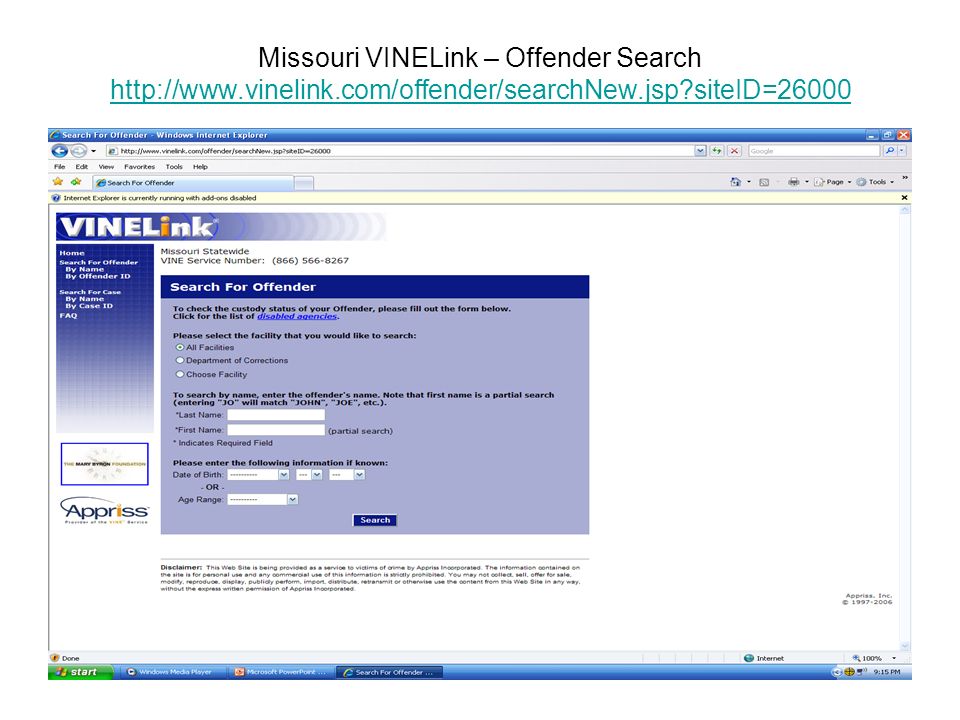The height and width of the screenshot is (720, 960).
Task: Open the Date of Birth day dropdown
Action: tap(309, 474)
